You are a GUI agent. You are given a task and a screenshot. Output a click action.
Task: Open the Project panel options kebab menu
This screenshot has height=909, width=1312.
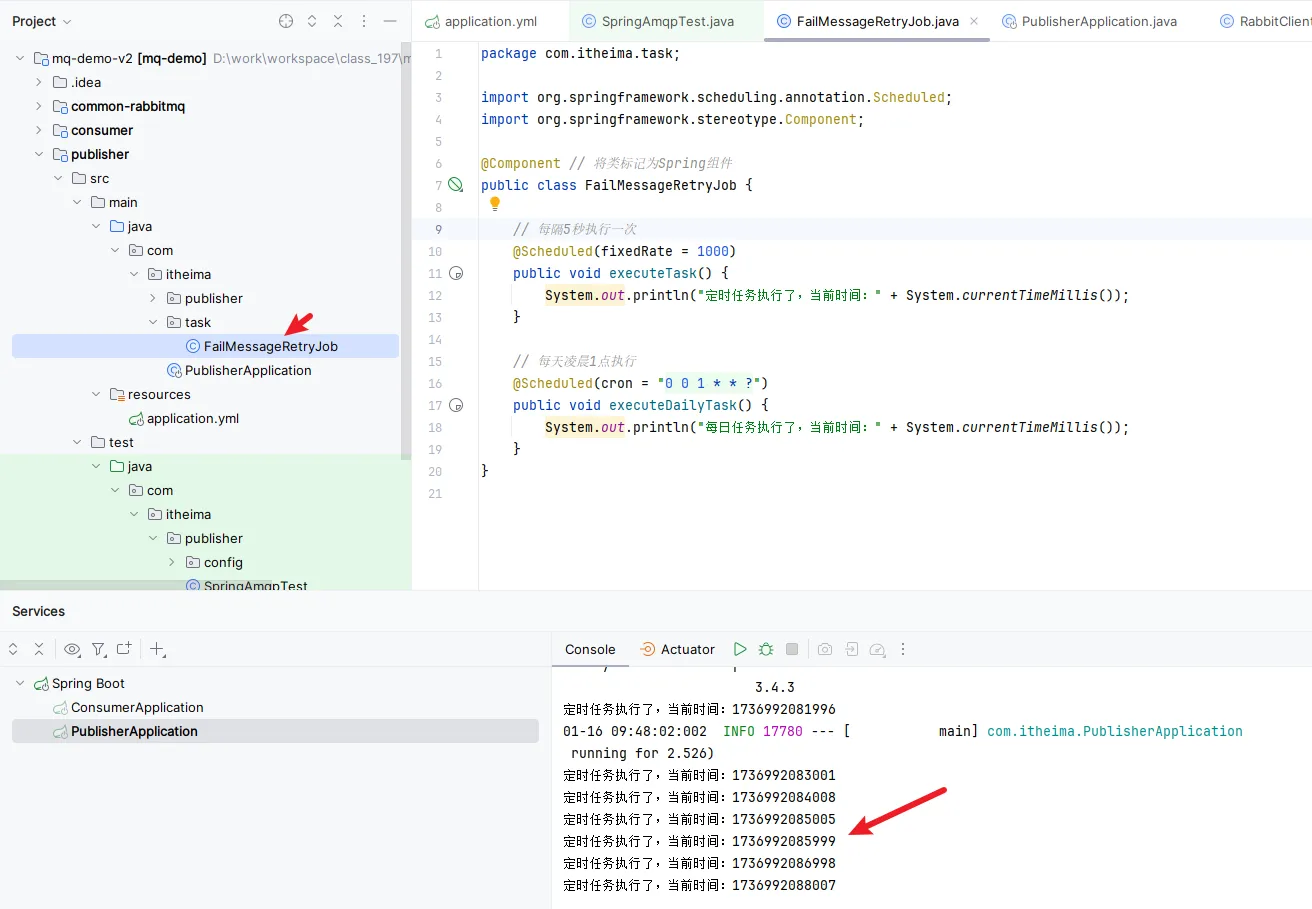click(x=364, y=21)
